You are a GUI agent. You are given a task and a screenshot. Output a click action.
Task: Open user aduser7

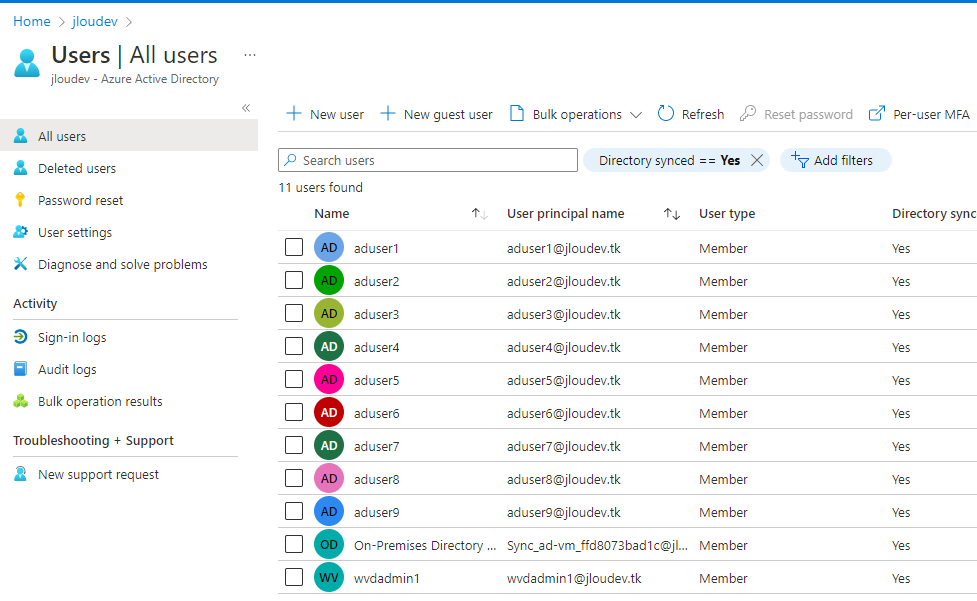(376, 447)
